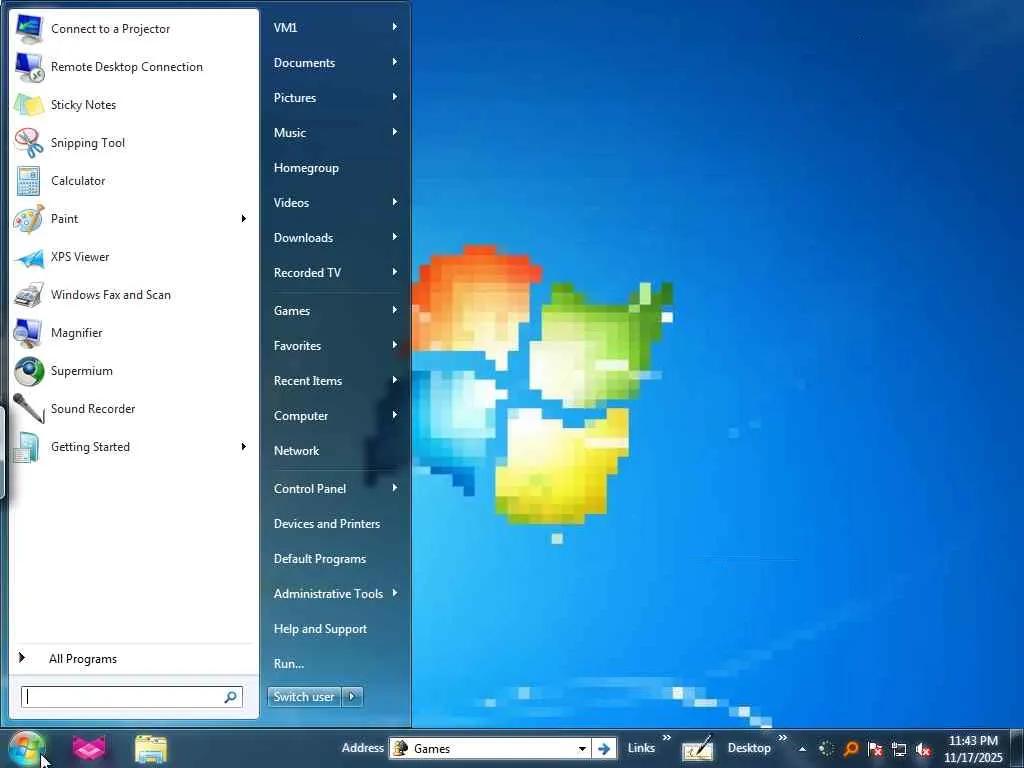The width and height of the screenshot is (1024, 768).
Task: Expand the Getting Started jump list arrow
Action: point(244,447)
